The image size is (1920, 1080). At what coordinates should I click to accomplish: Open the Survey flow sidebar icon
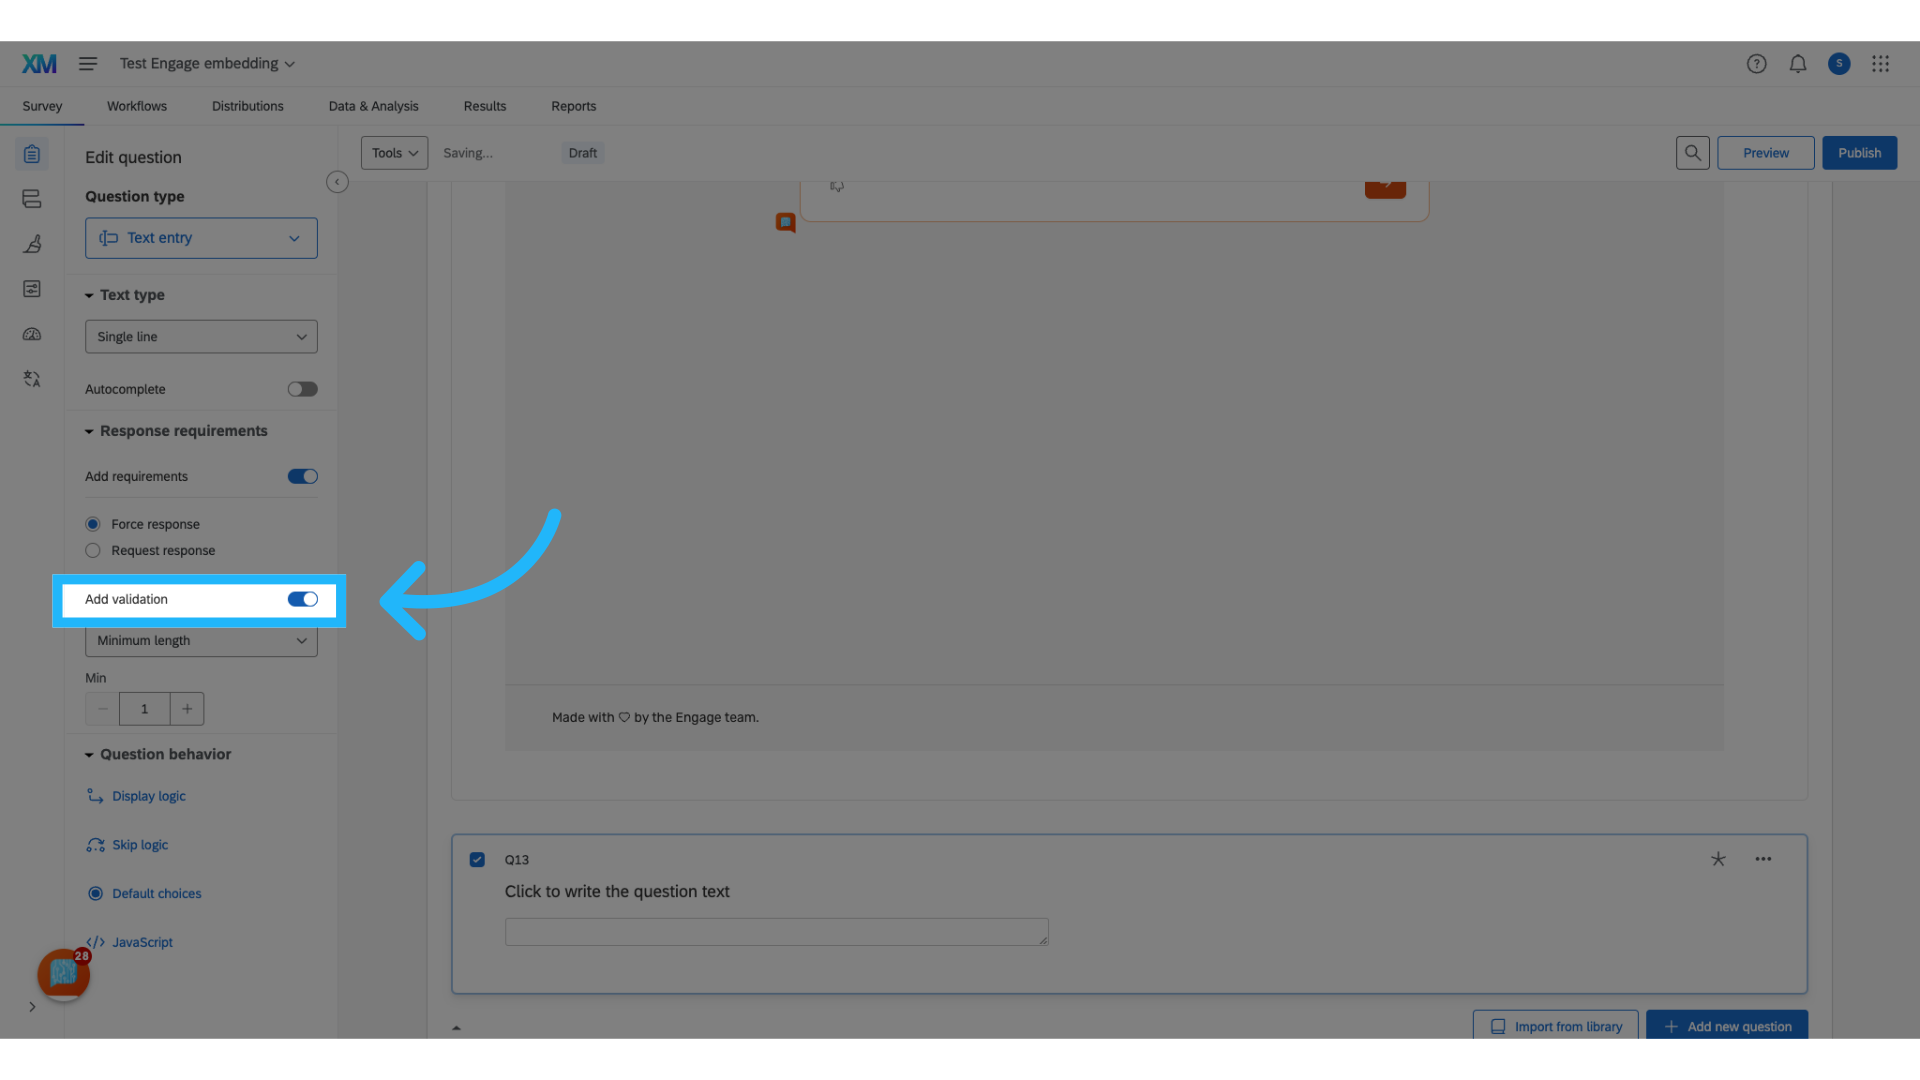coord(32,199)
